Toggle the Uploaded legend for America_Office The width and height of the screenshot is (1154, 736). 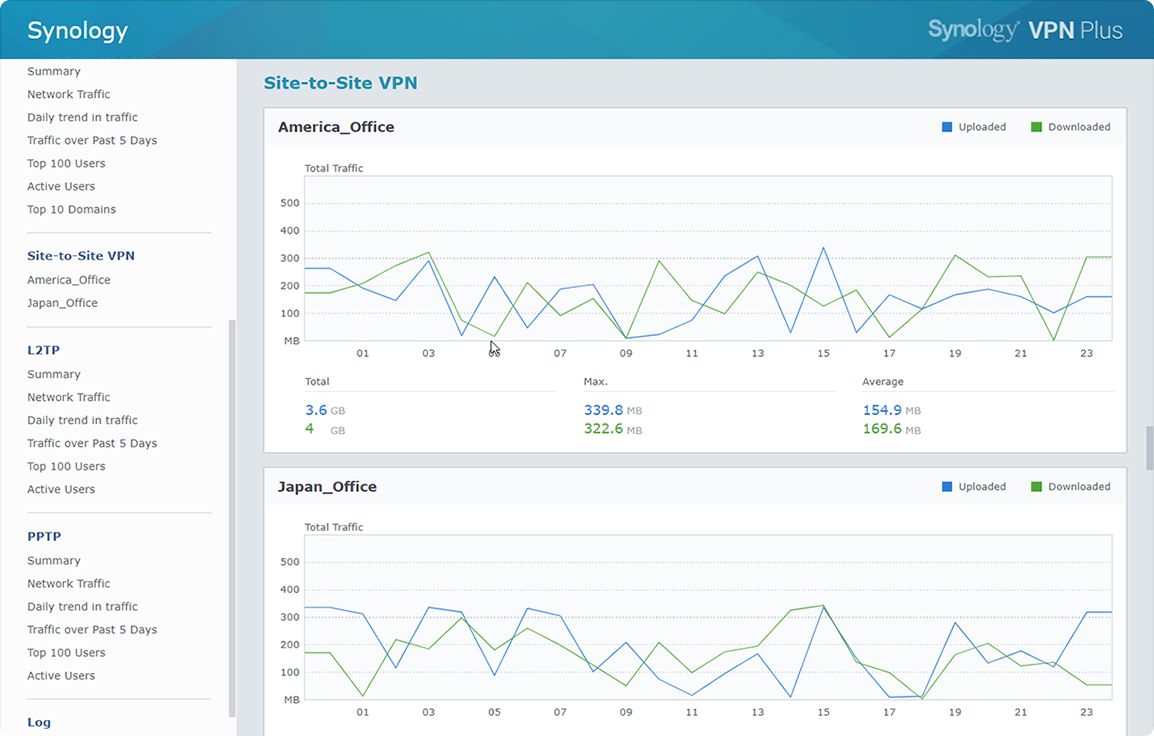click(973, 127)
